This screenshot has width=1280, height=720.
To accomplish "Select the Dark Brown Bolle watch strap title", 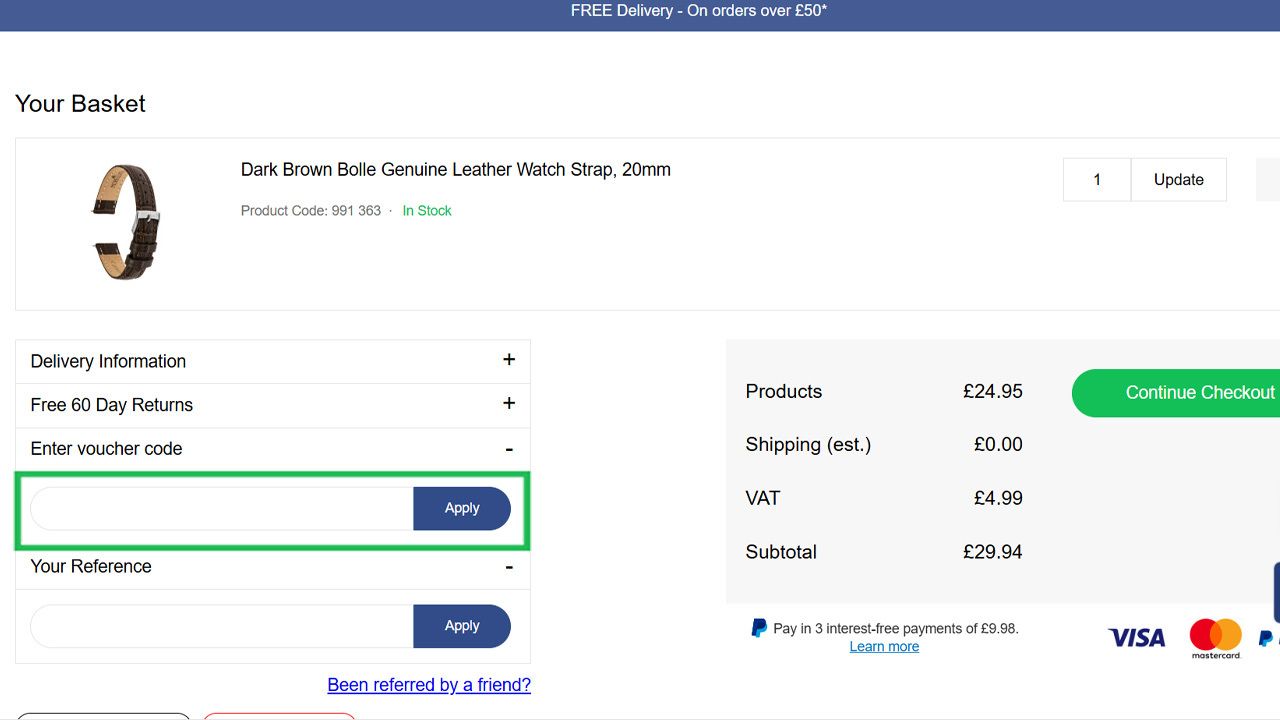I will tap(455, 169).
